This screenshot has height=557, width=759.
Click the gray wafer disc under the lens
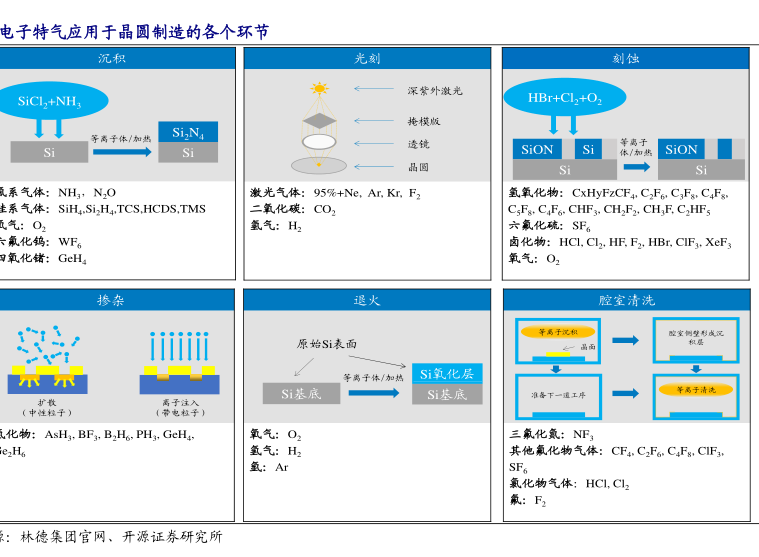319,165
